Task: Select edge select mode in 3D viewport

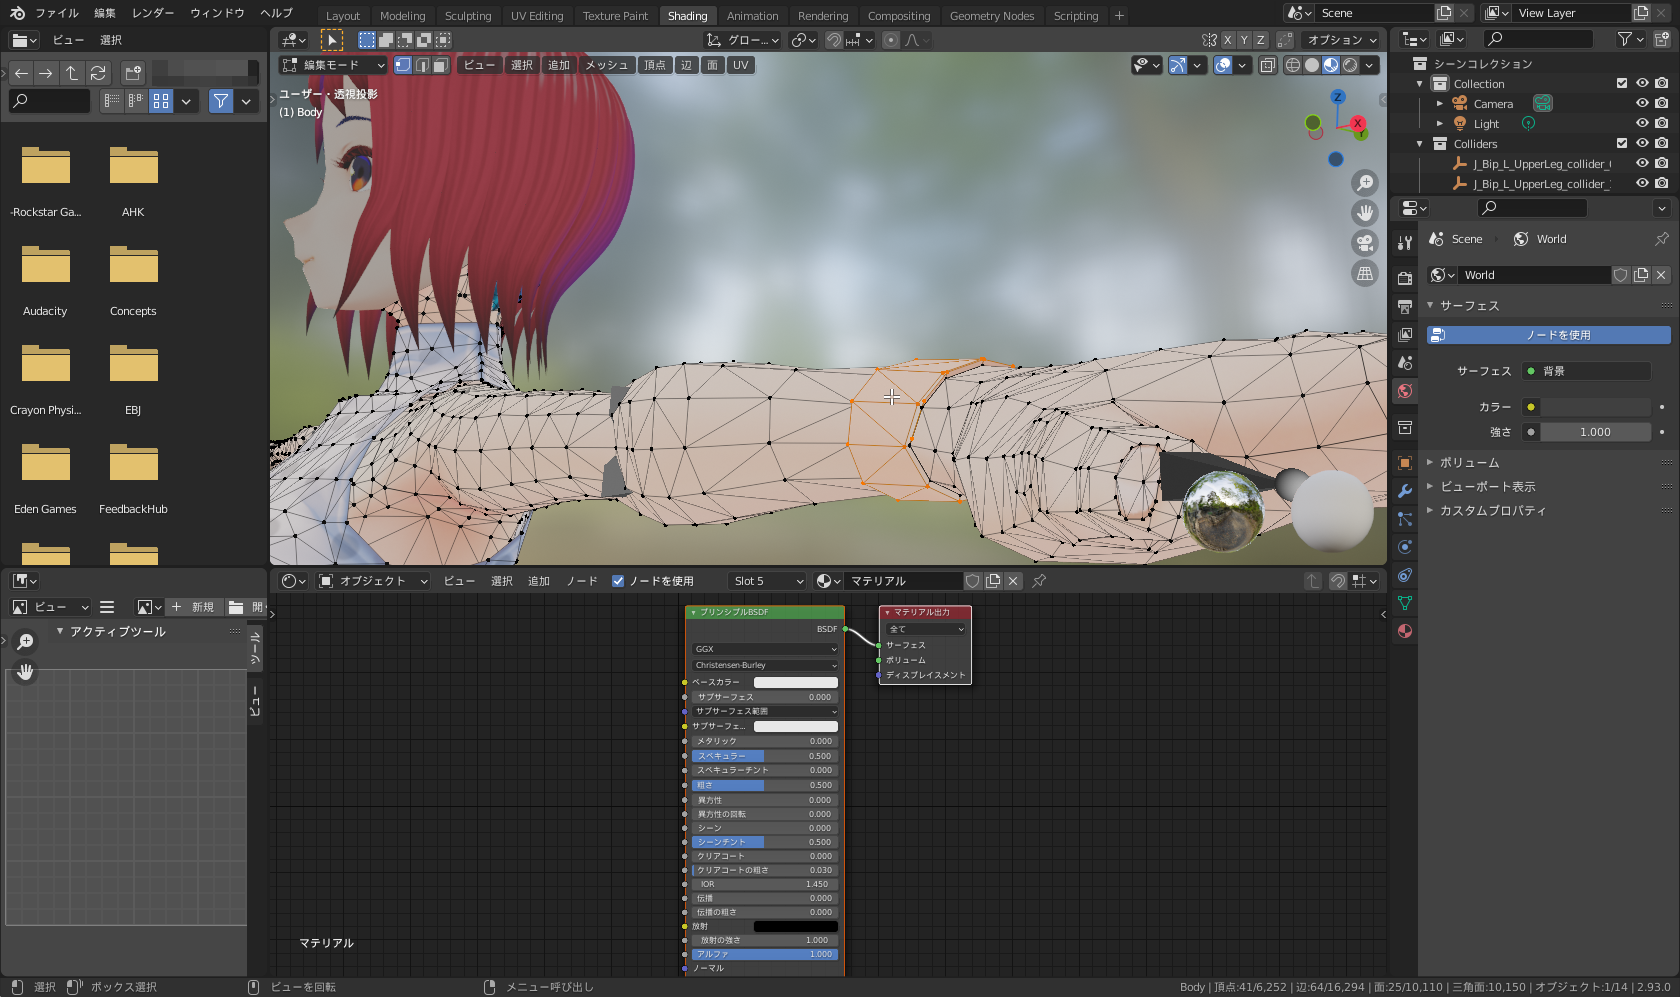Action: click(422, 65)
